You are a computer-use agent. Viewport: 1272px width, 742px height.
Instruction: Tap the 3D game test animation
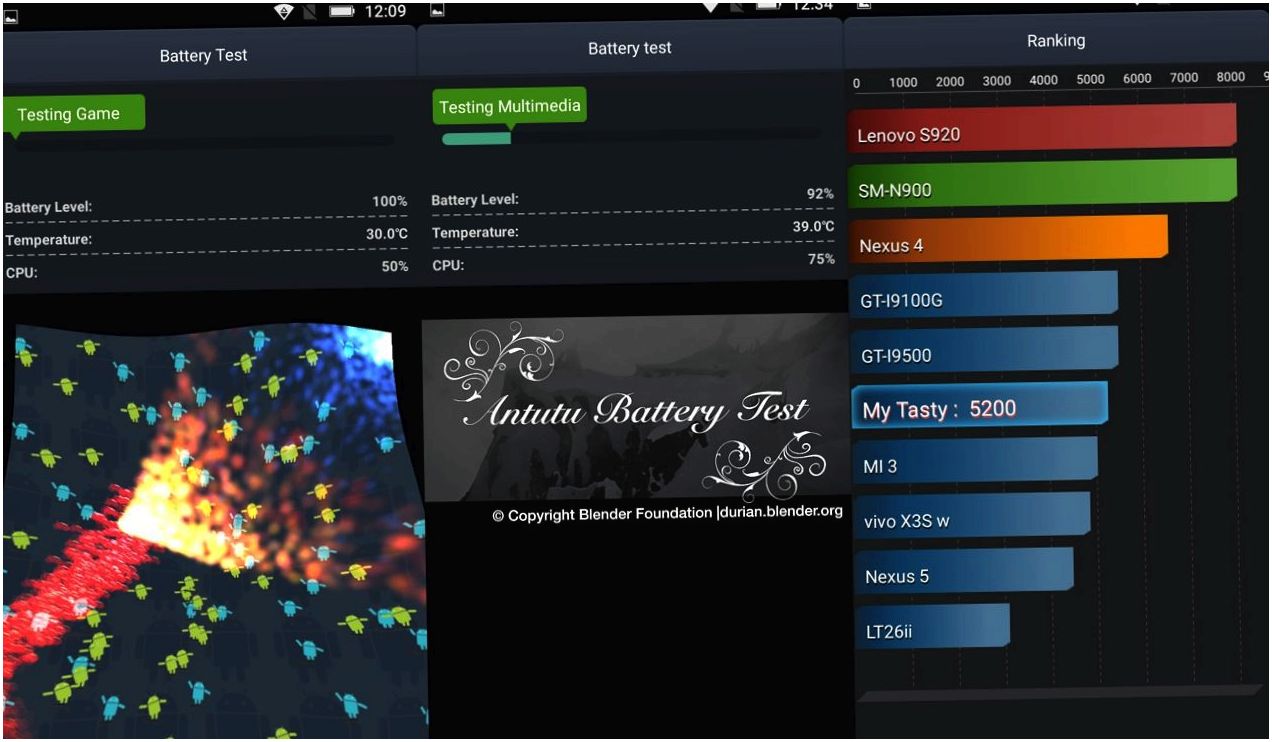coord(214,530)
